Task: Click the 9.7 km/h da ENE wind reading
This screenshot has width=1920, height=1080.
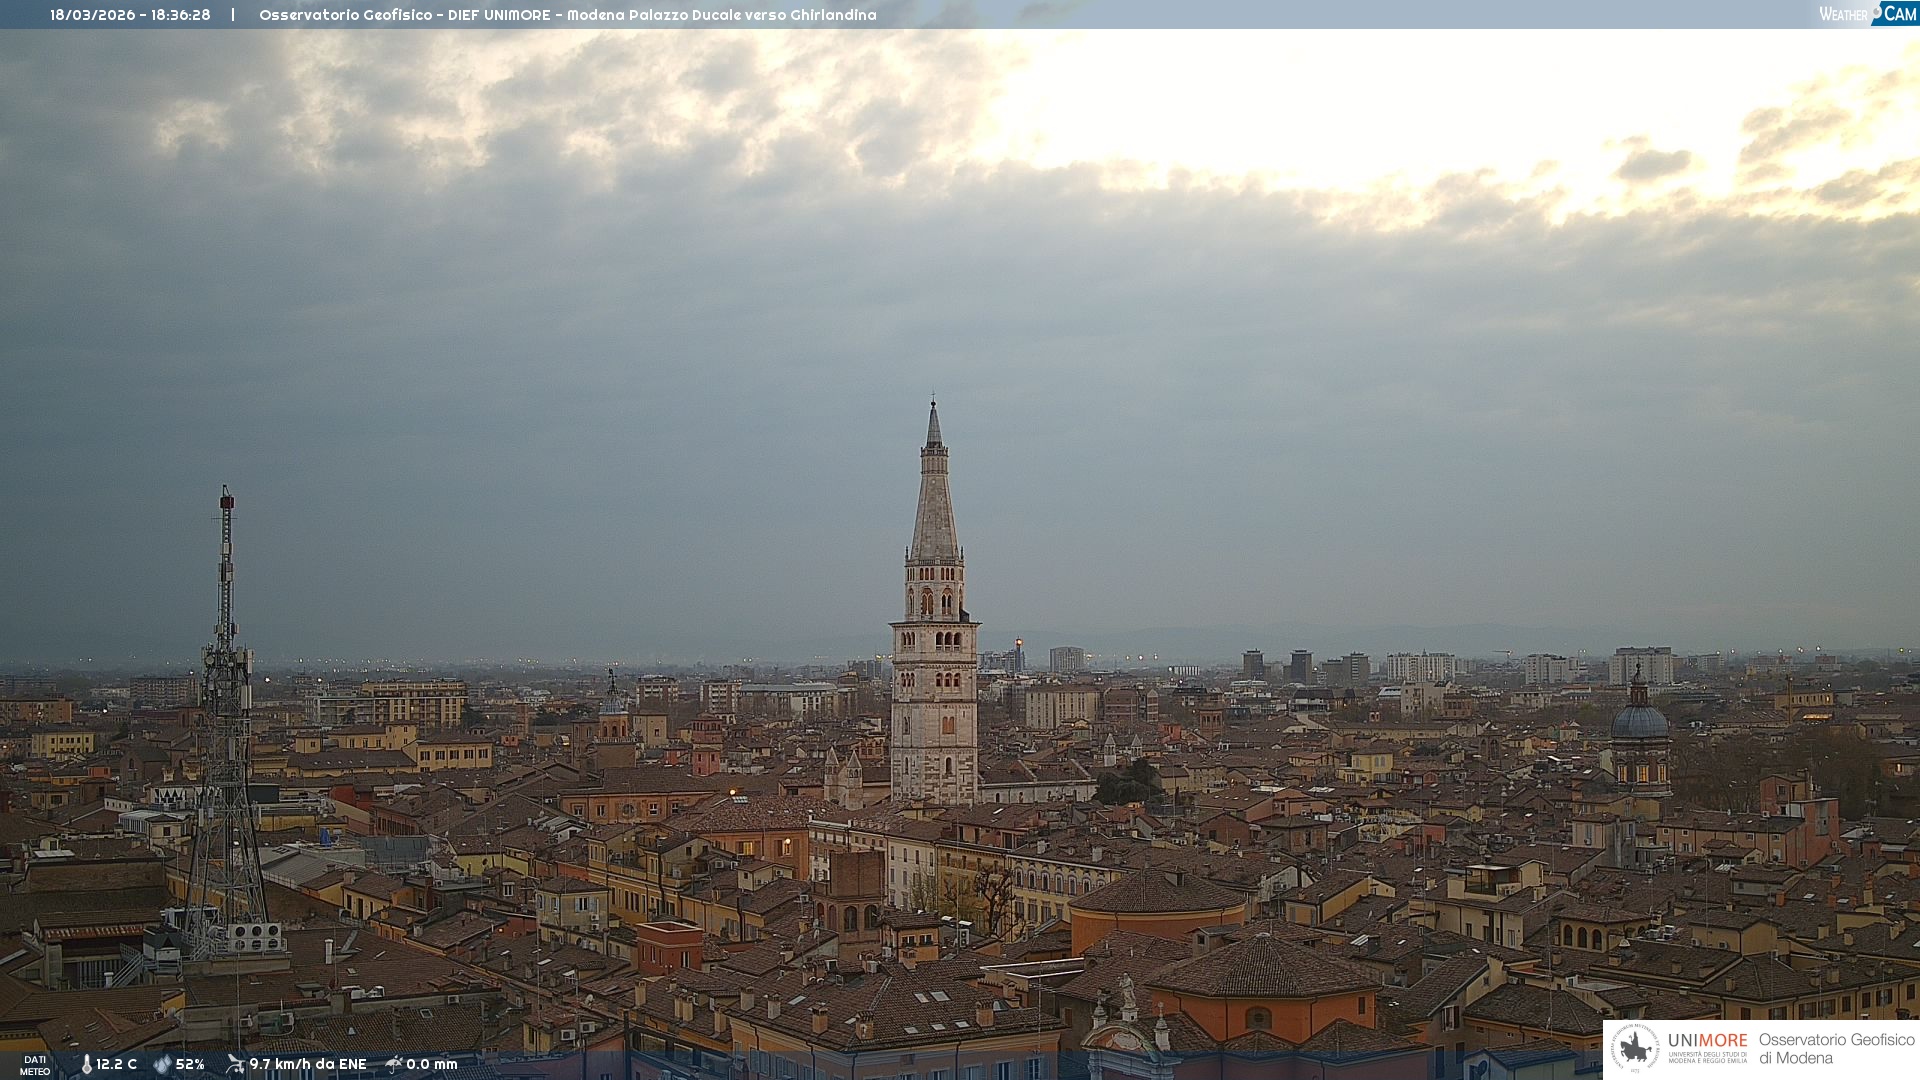Action: coord(308,1065)
